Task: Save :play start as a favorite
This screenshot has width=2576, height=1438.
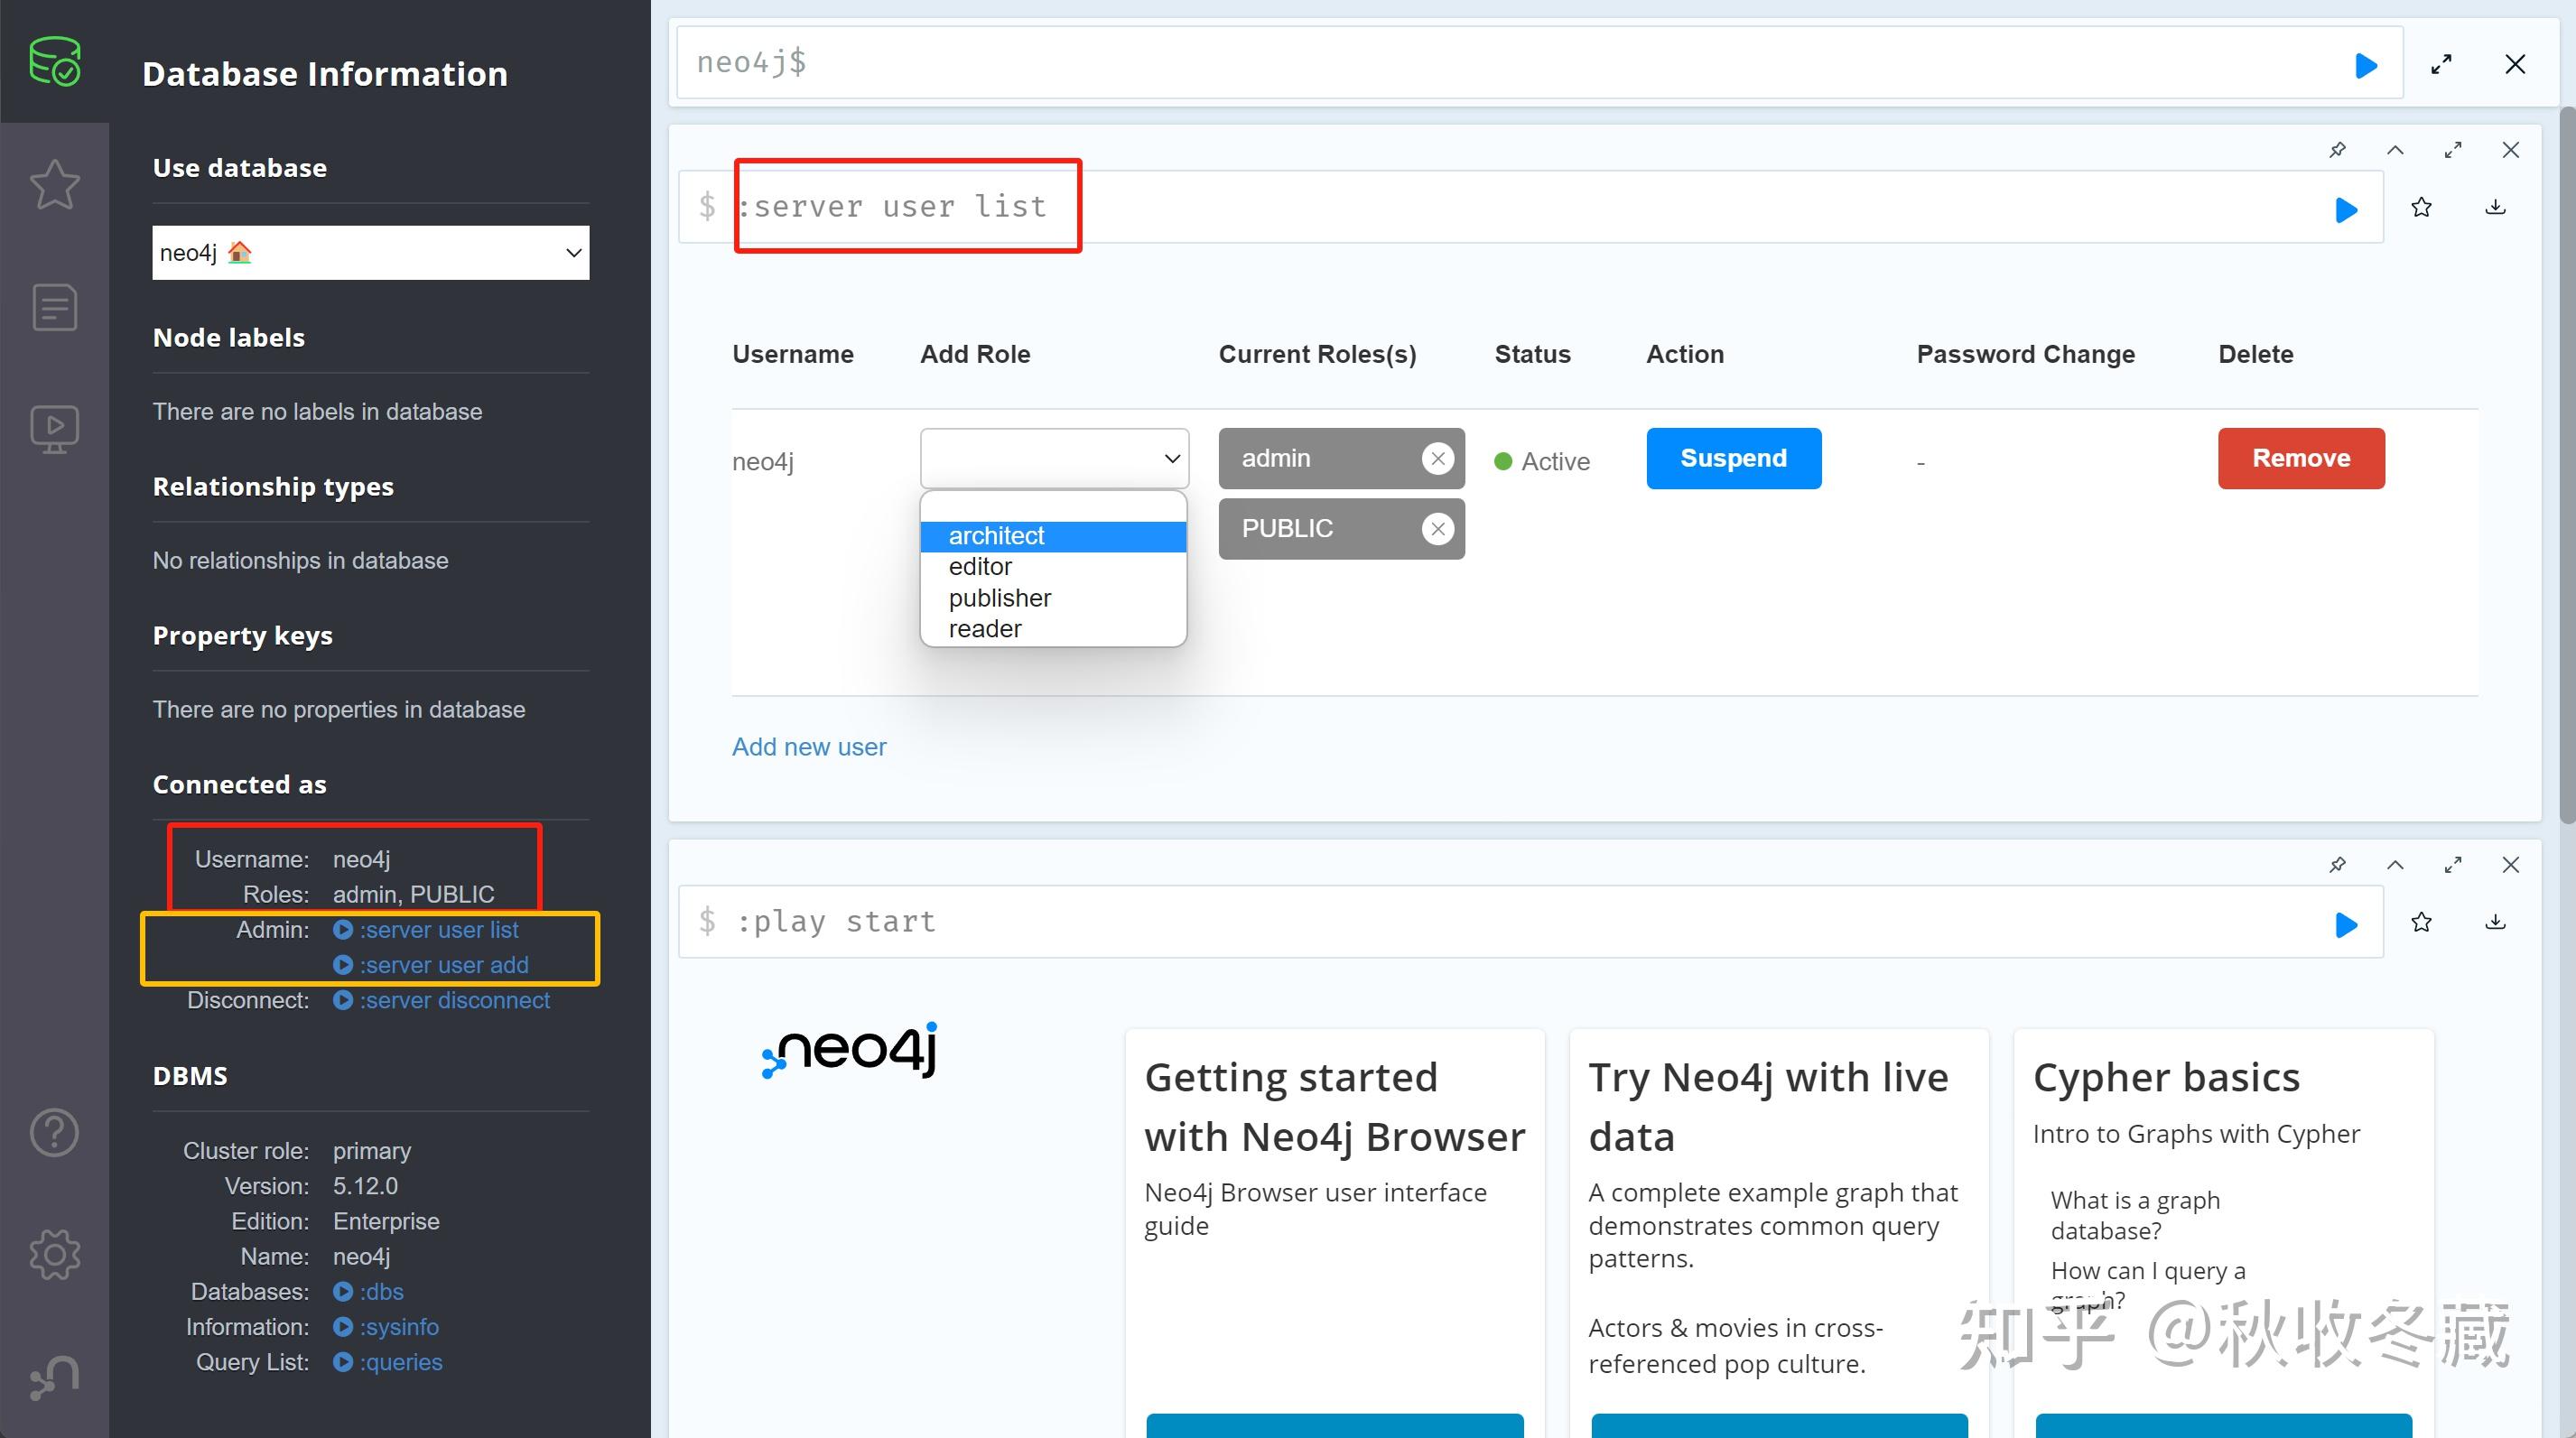Action: tap(2422, 923)
